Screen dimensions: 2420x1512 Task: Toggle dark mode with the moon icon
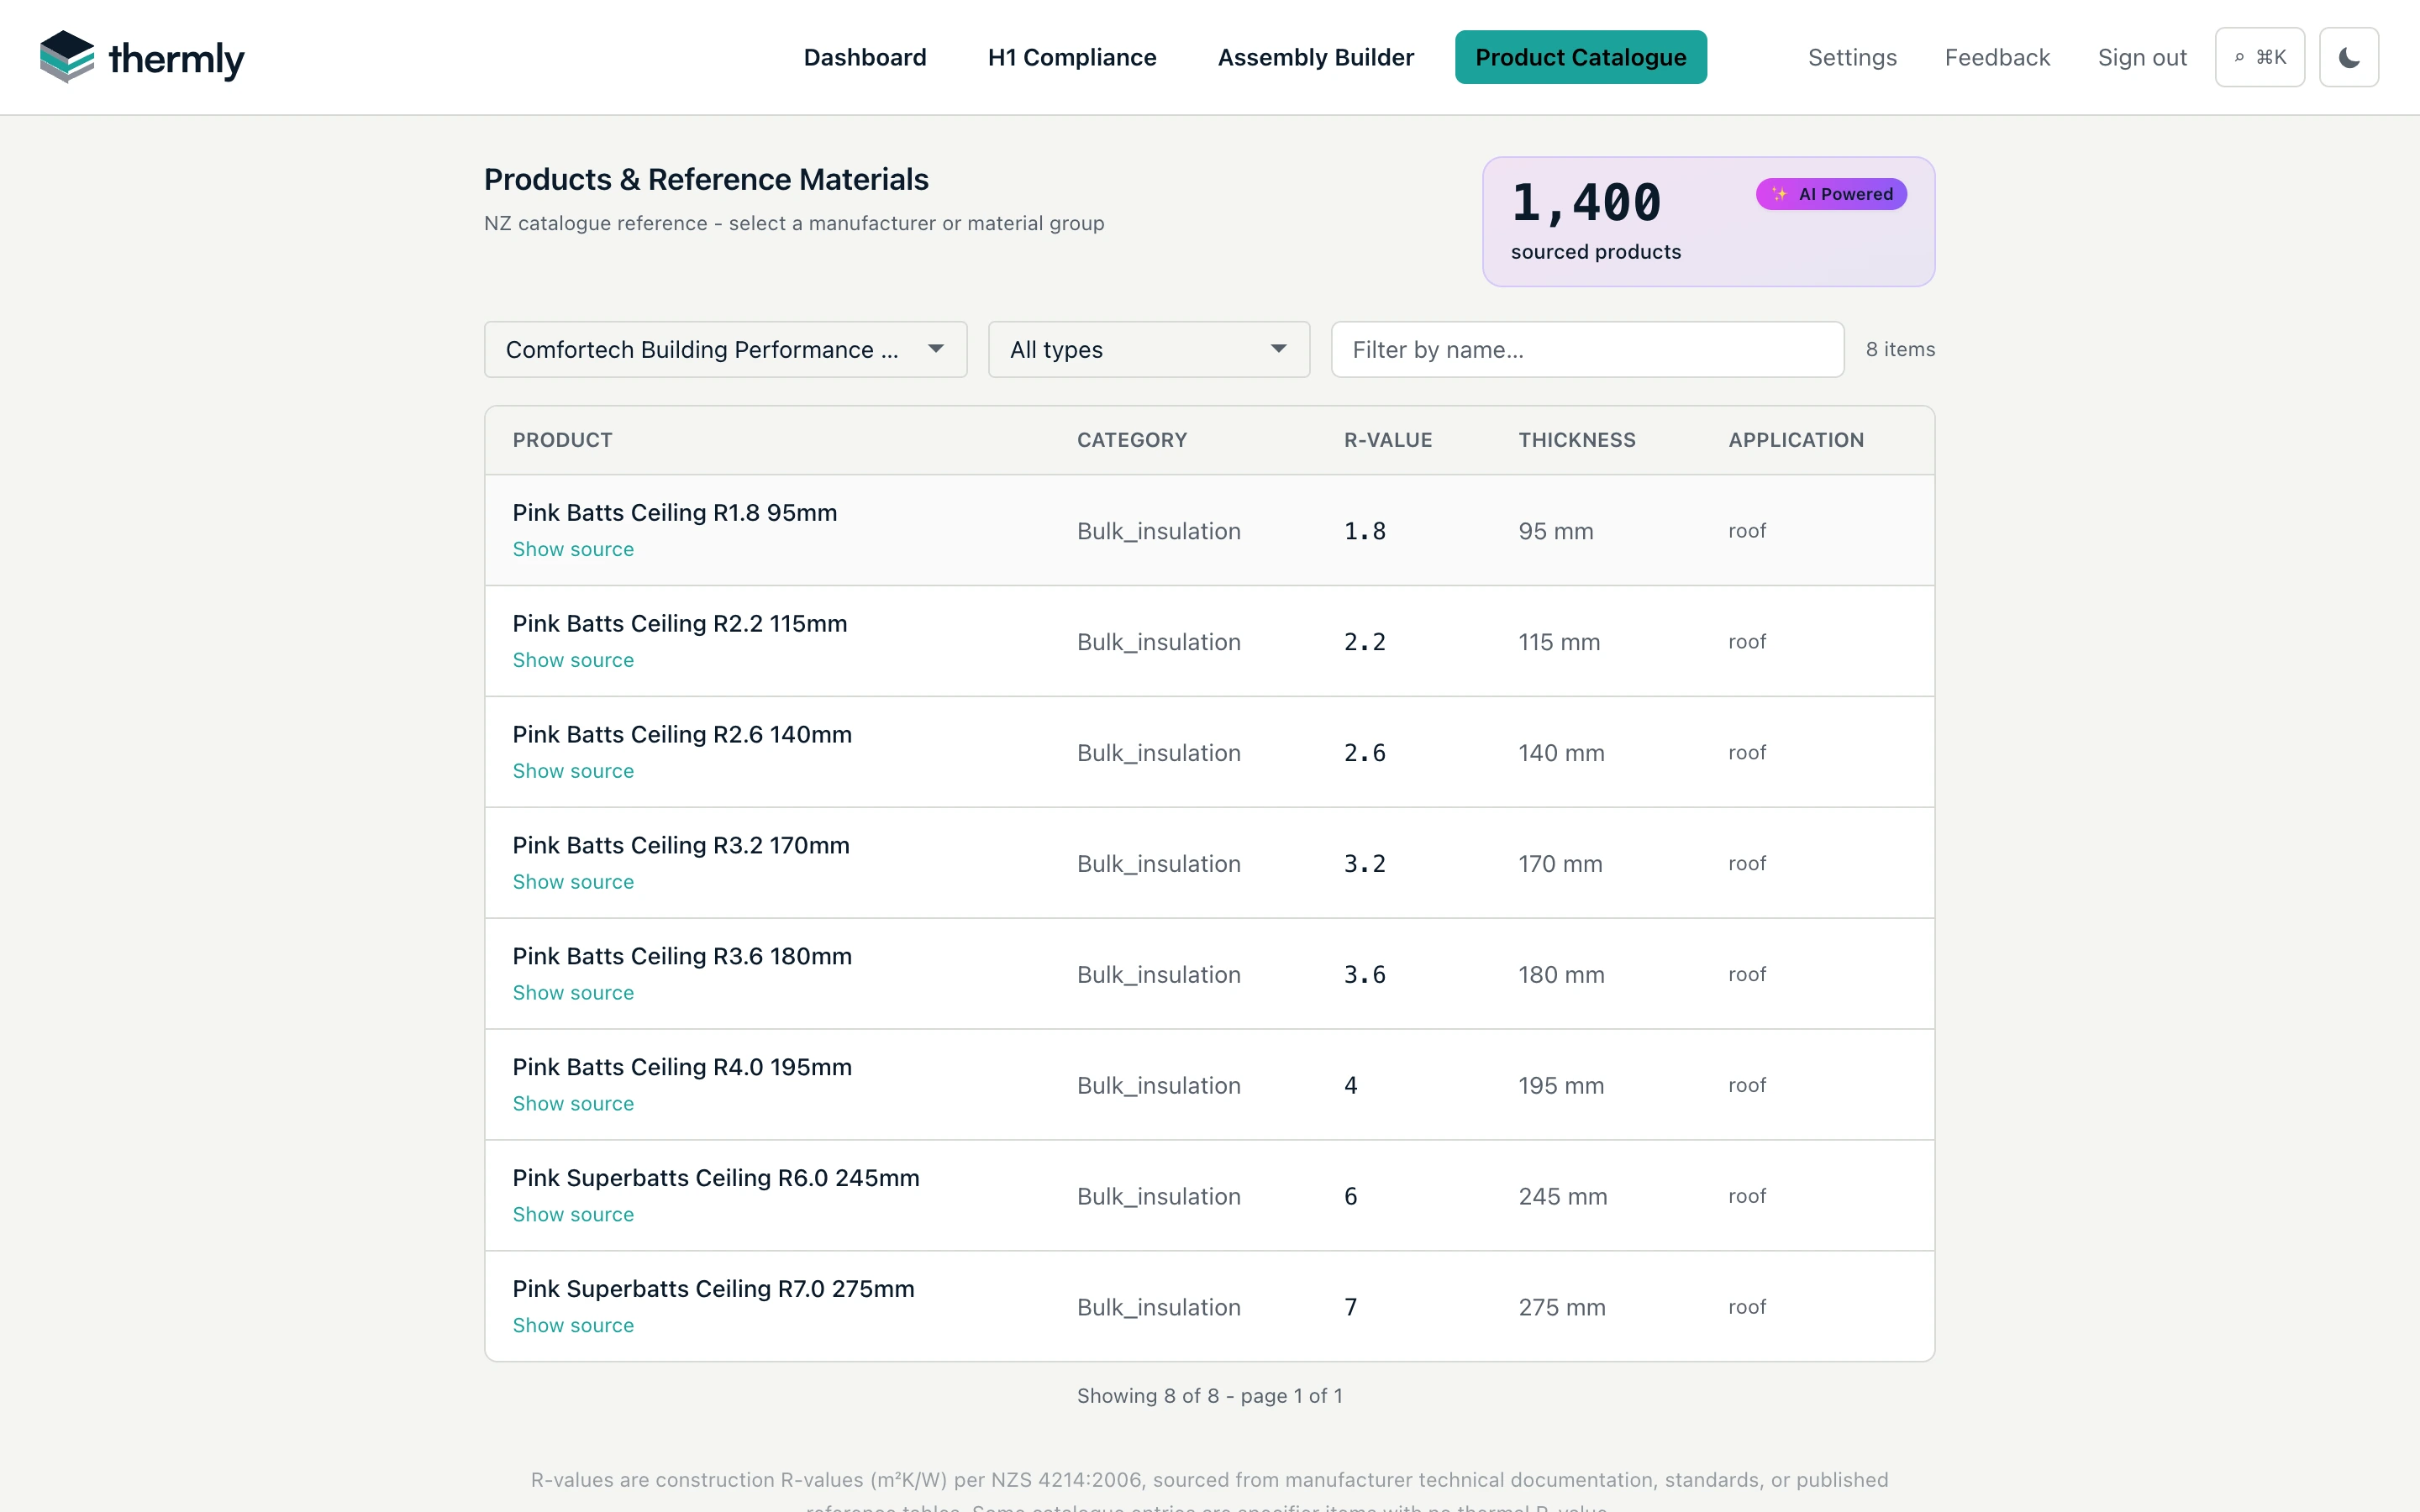click(x=2348, y=57)
